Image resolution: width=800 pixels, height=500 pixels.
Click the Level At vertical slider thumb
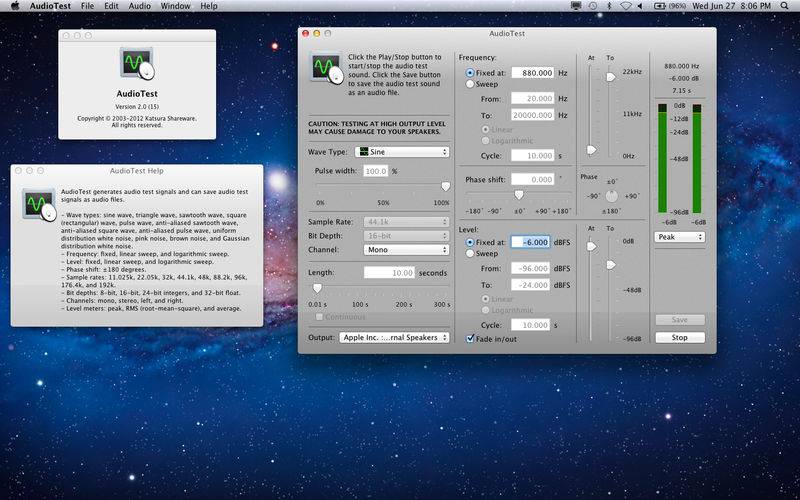point(591,246)
